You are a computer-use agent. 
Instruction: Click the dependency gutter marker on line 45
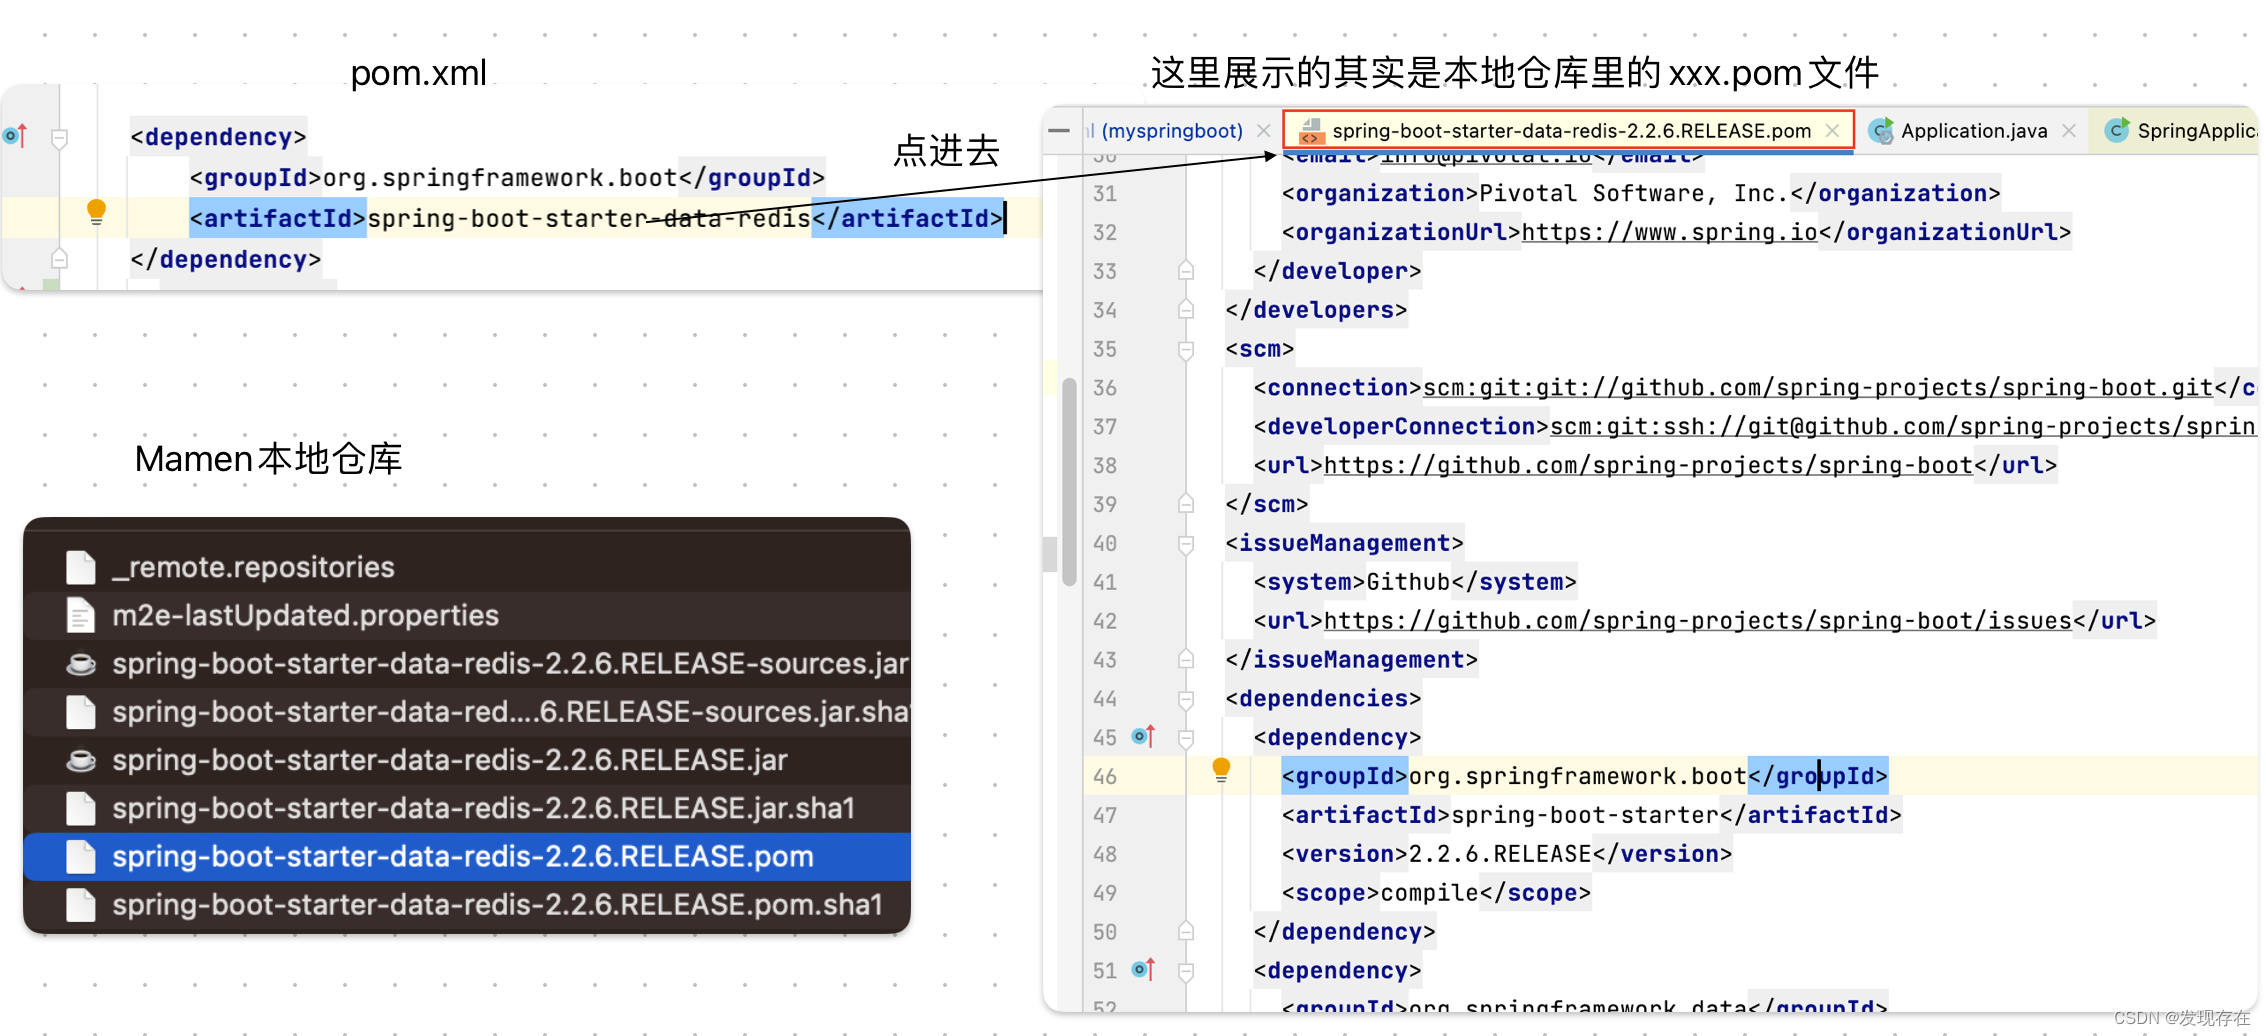1143,737
